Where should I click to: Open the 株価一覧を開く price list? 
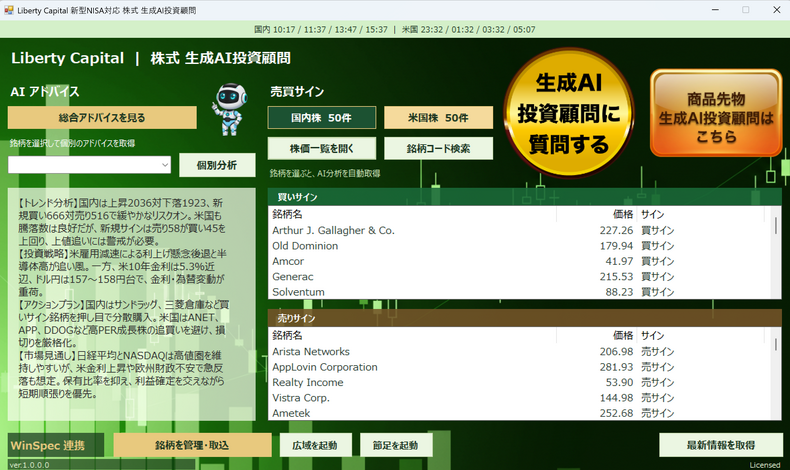[321, 148]
